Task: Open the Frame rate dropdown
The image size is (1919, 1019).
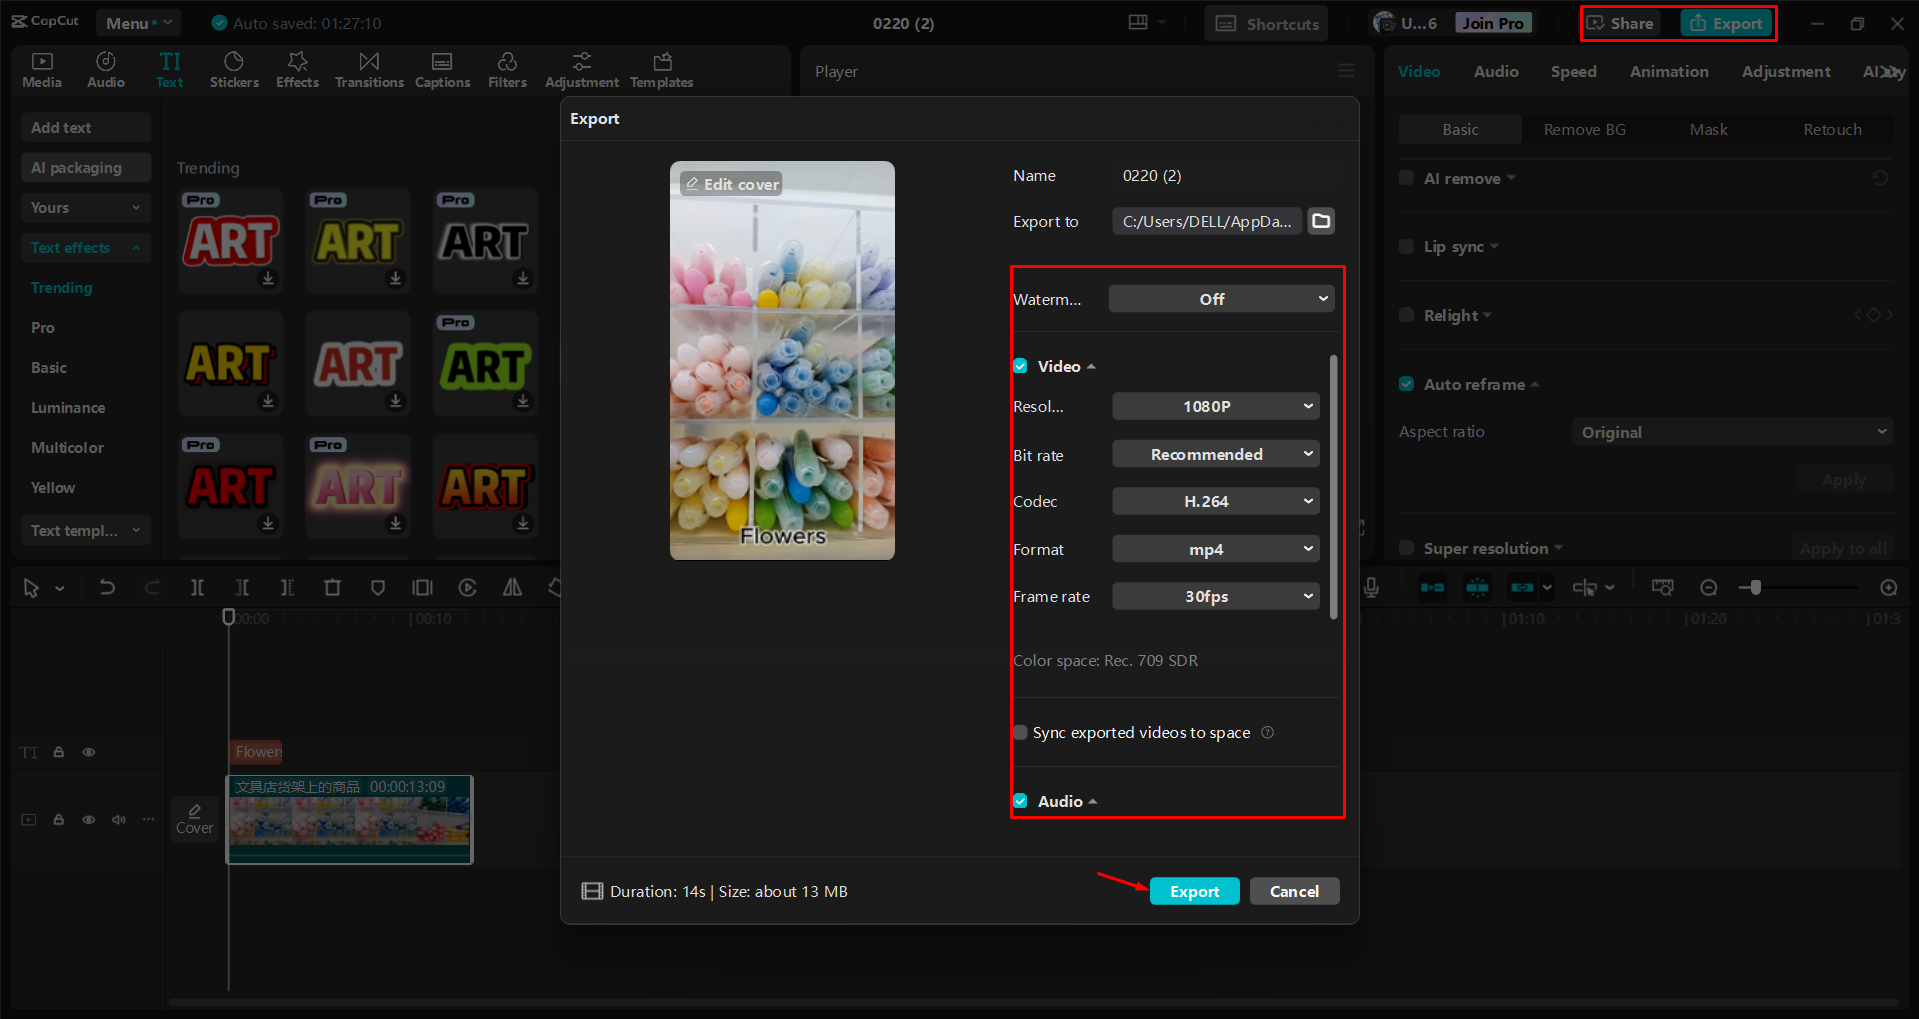Action: (x=1215, y=596)
